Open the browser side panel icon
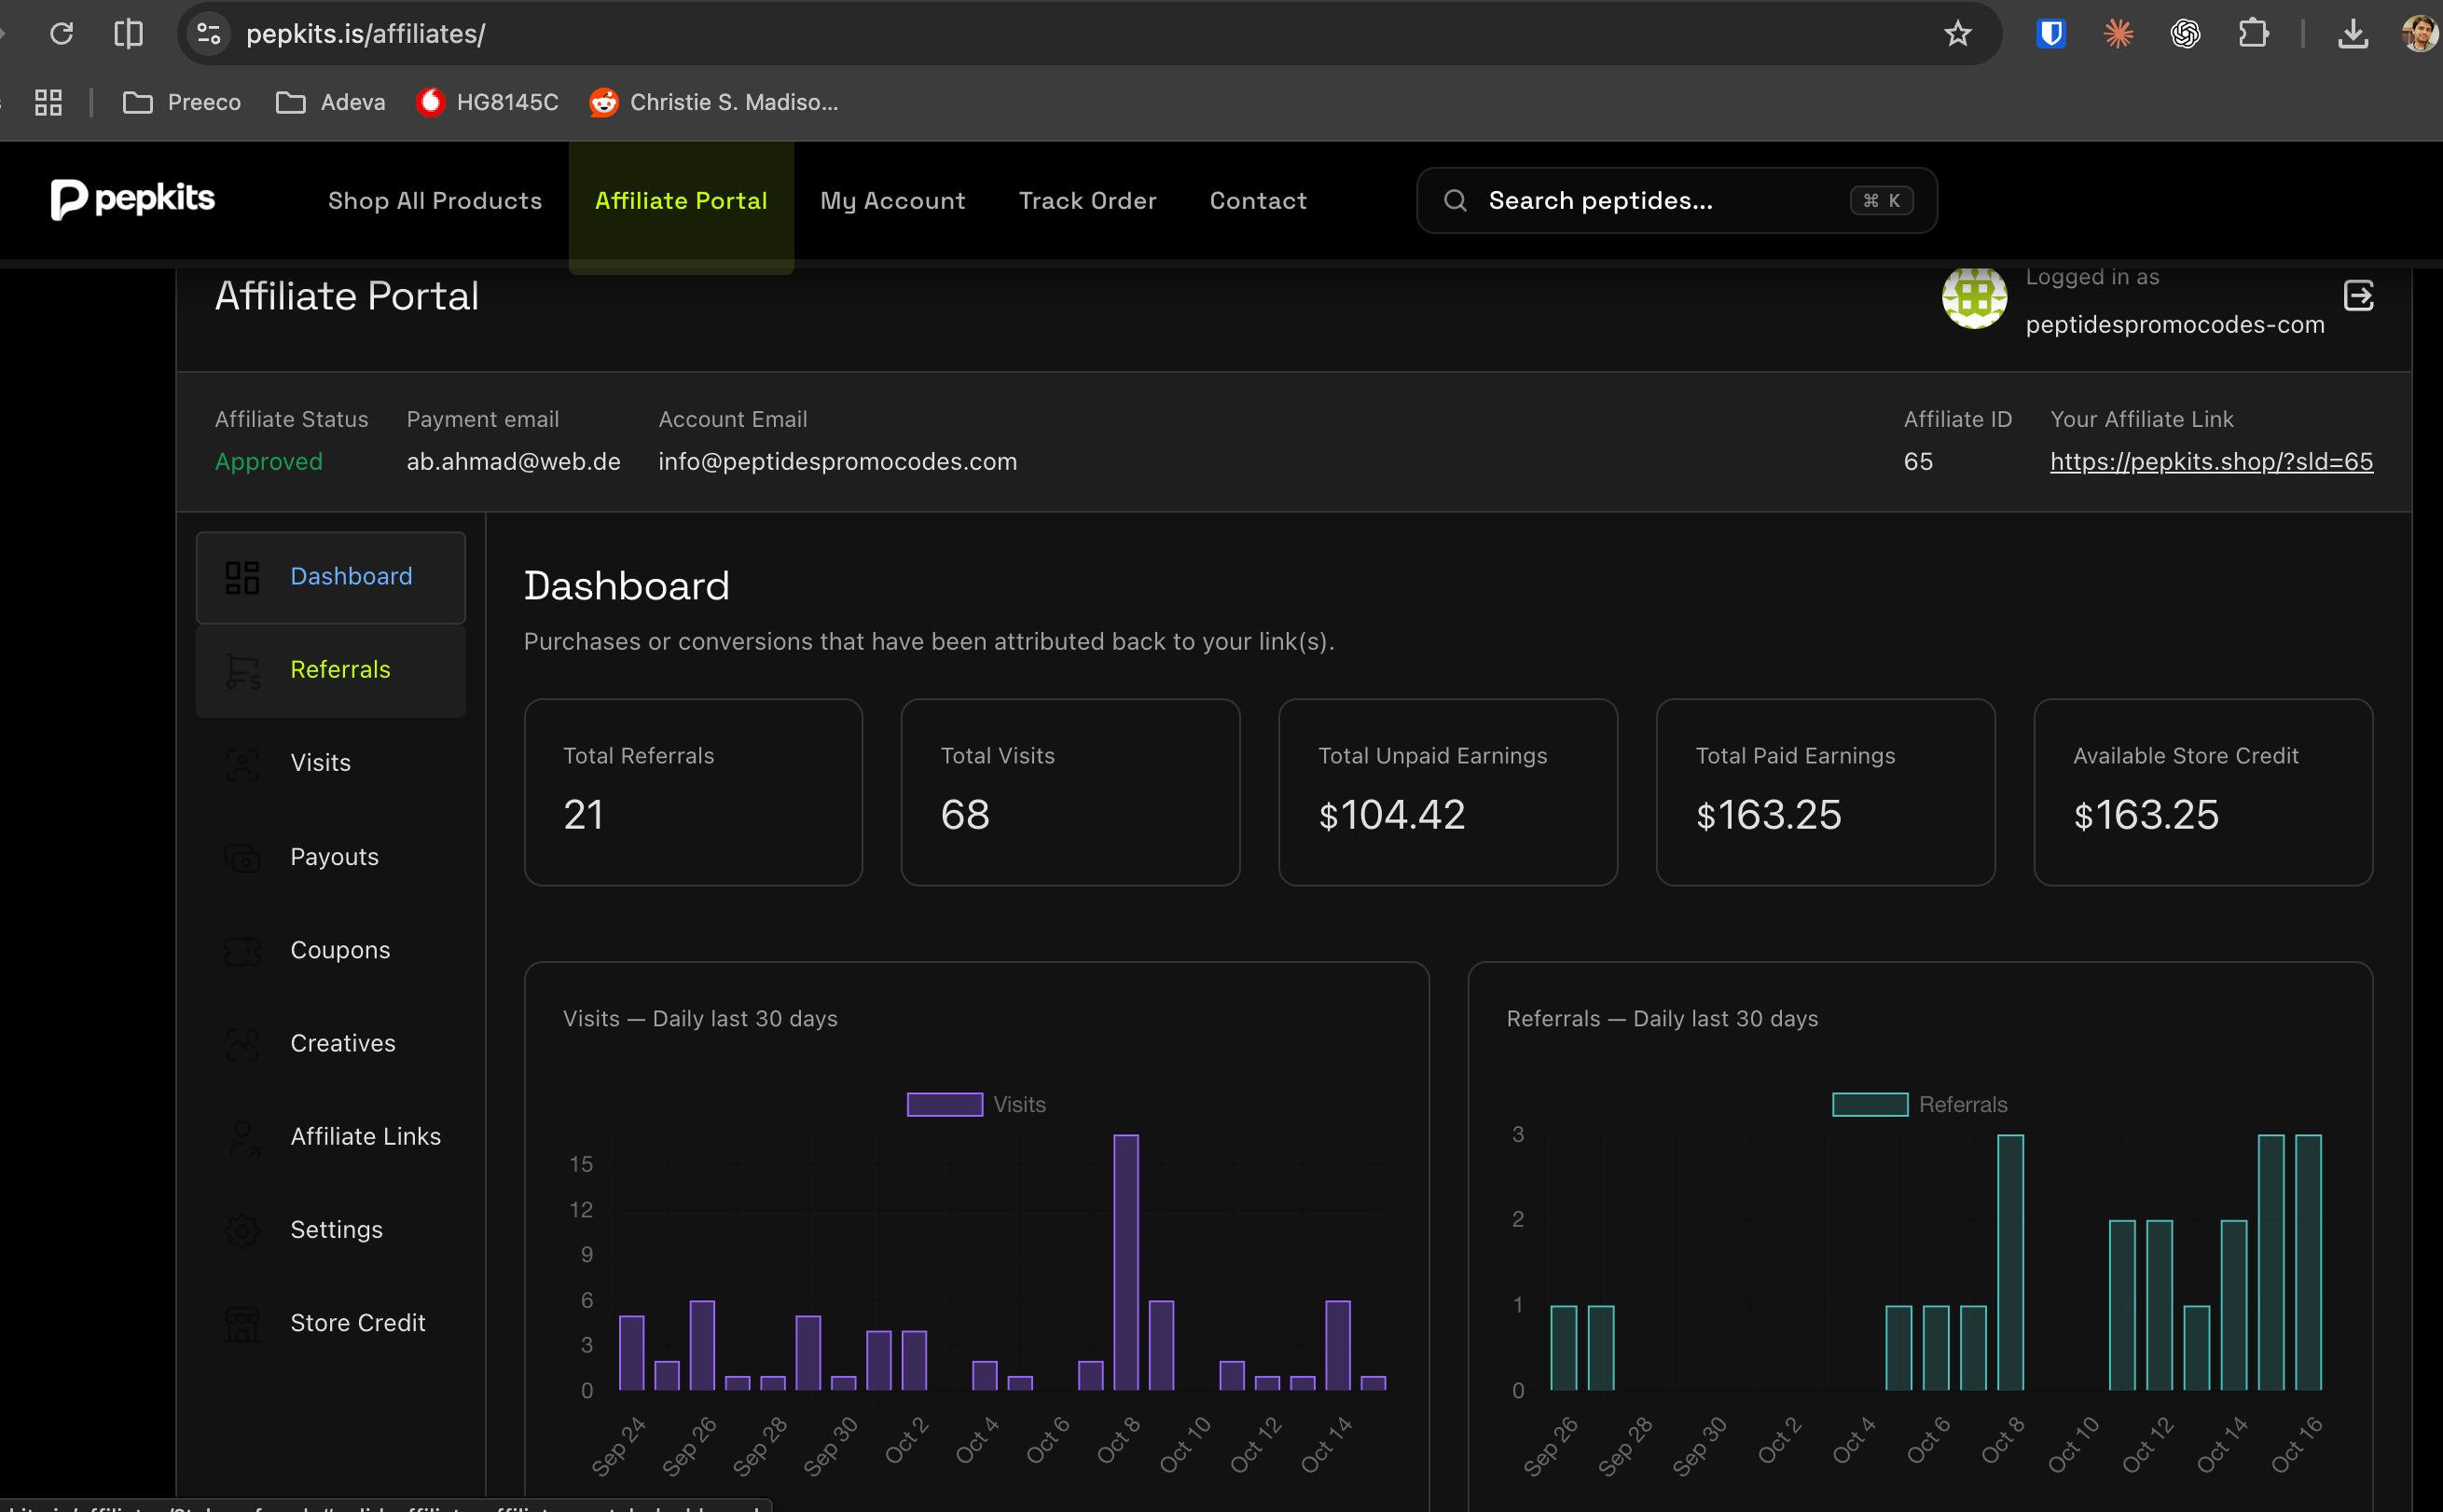2443x1512 pixels. (x=129, y=34)
